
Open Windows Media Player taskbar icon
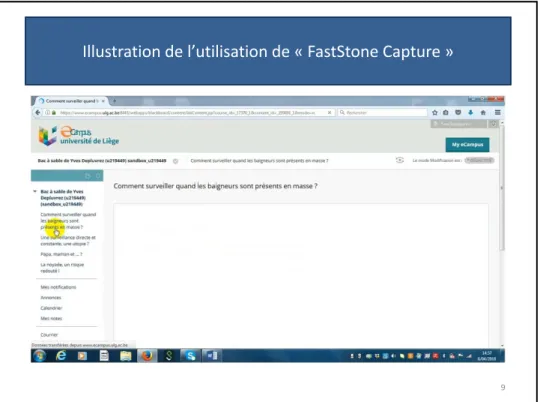click(x=82, y=355)
